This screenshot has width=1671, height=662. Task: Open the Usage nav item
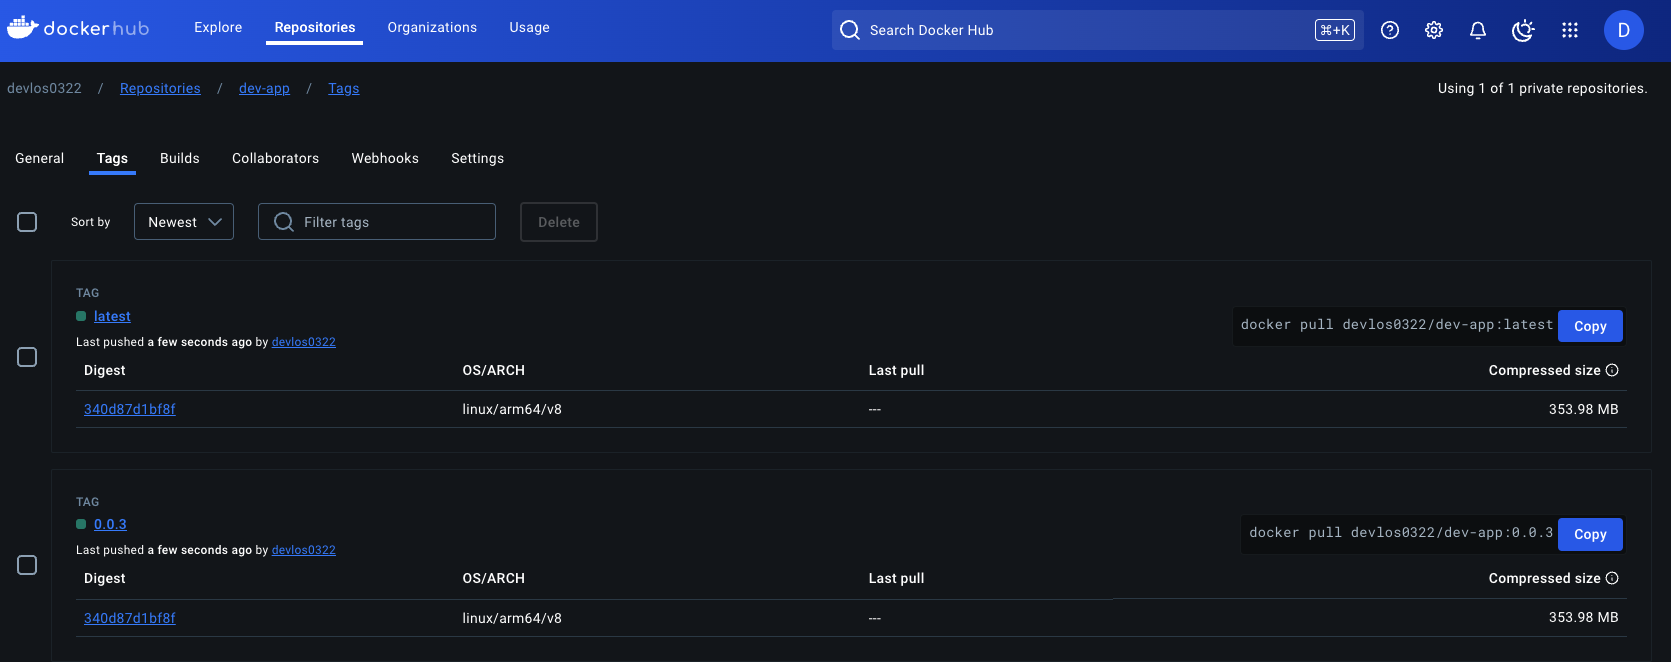[529, 27]
